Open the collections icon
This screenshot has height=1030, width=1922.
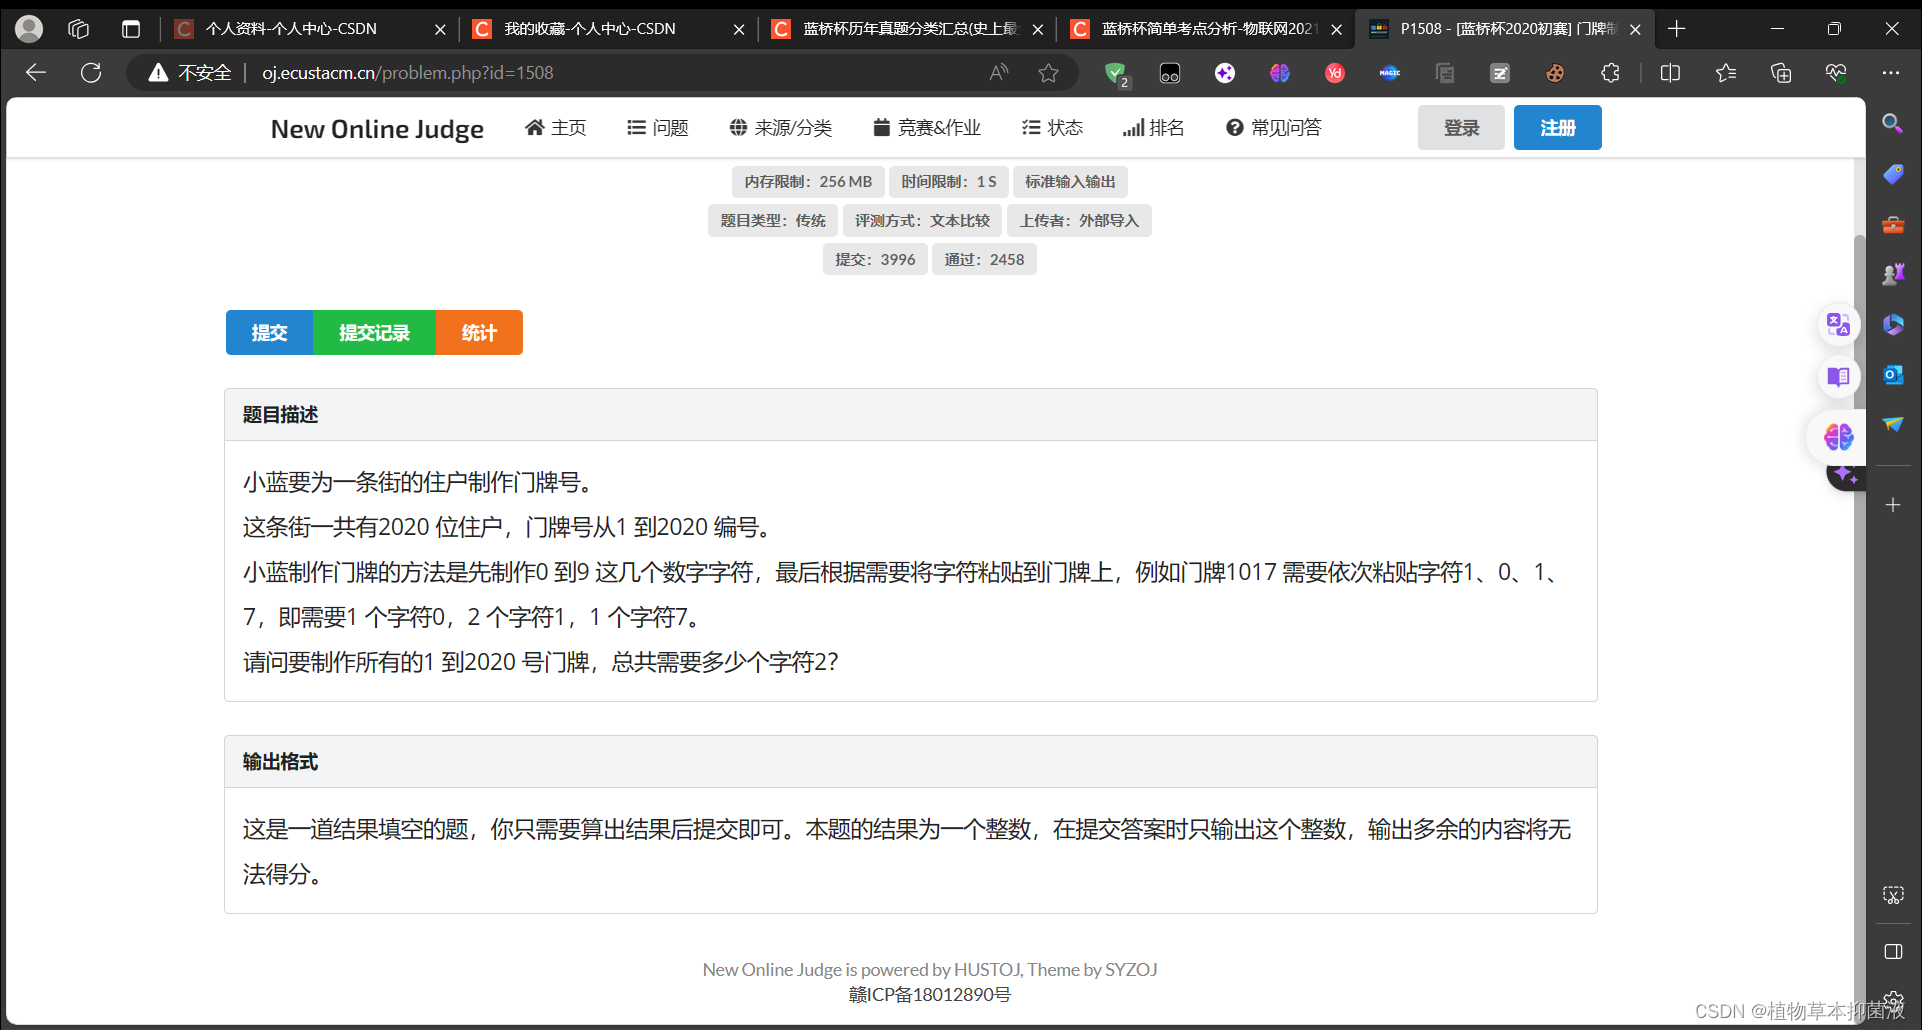click(x=1781, y=73)
